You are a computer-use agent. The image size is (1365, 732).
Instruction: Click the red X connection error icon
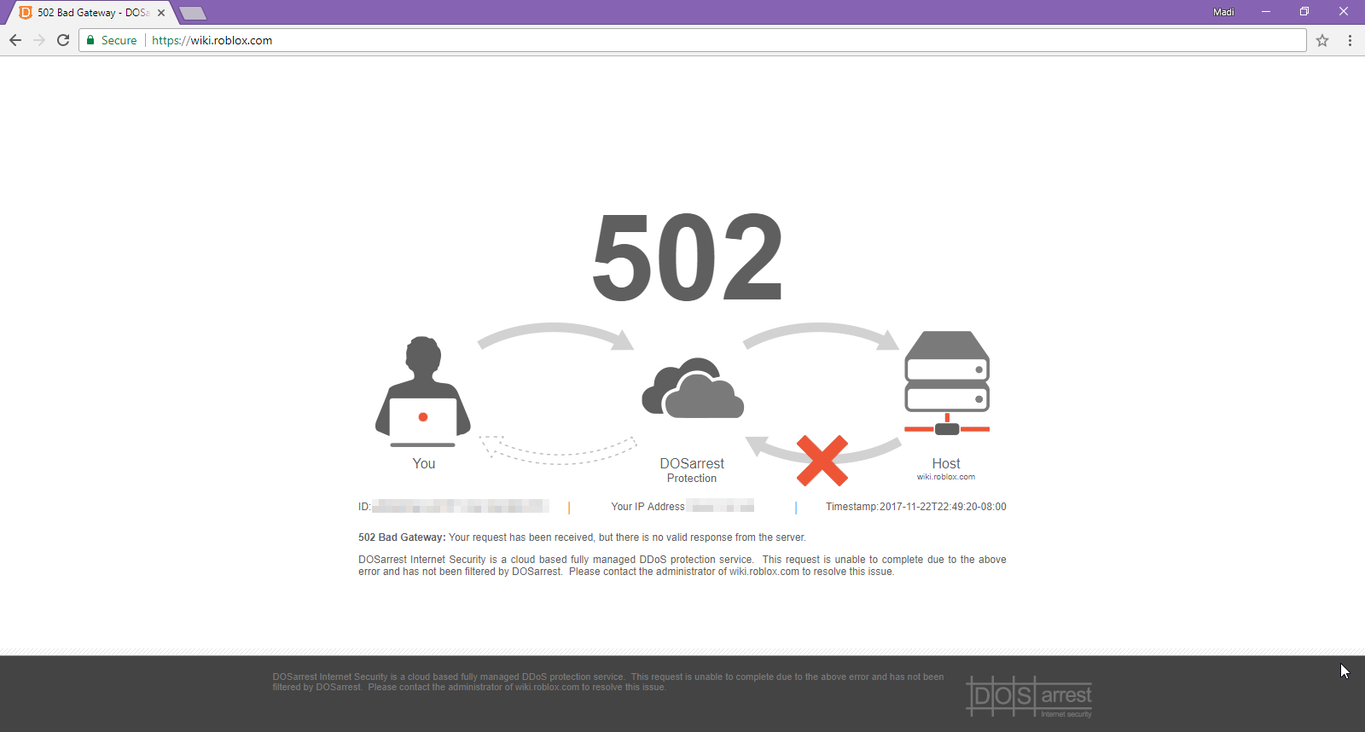point(822,458)
